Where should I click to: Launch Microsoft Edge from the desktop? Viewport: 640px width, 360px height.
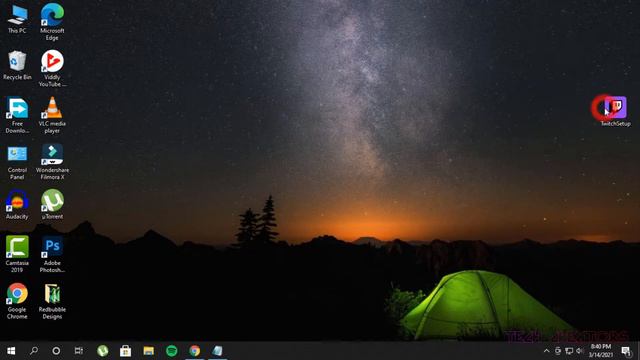52,22
